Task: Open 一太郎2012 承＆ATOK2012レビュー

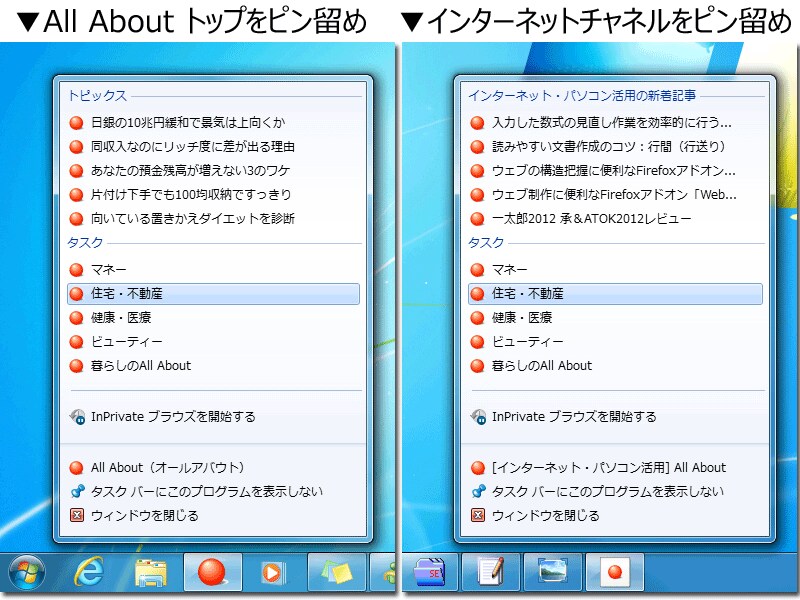Action: pyautogui.click(x=615, y=218)
